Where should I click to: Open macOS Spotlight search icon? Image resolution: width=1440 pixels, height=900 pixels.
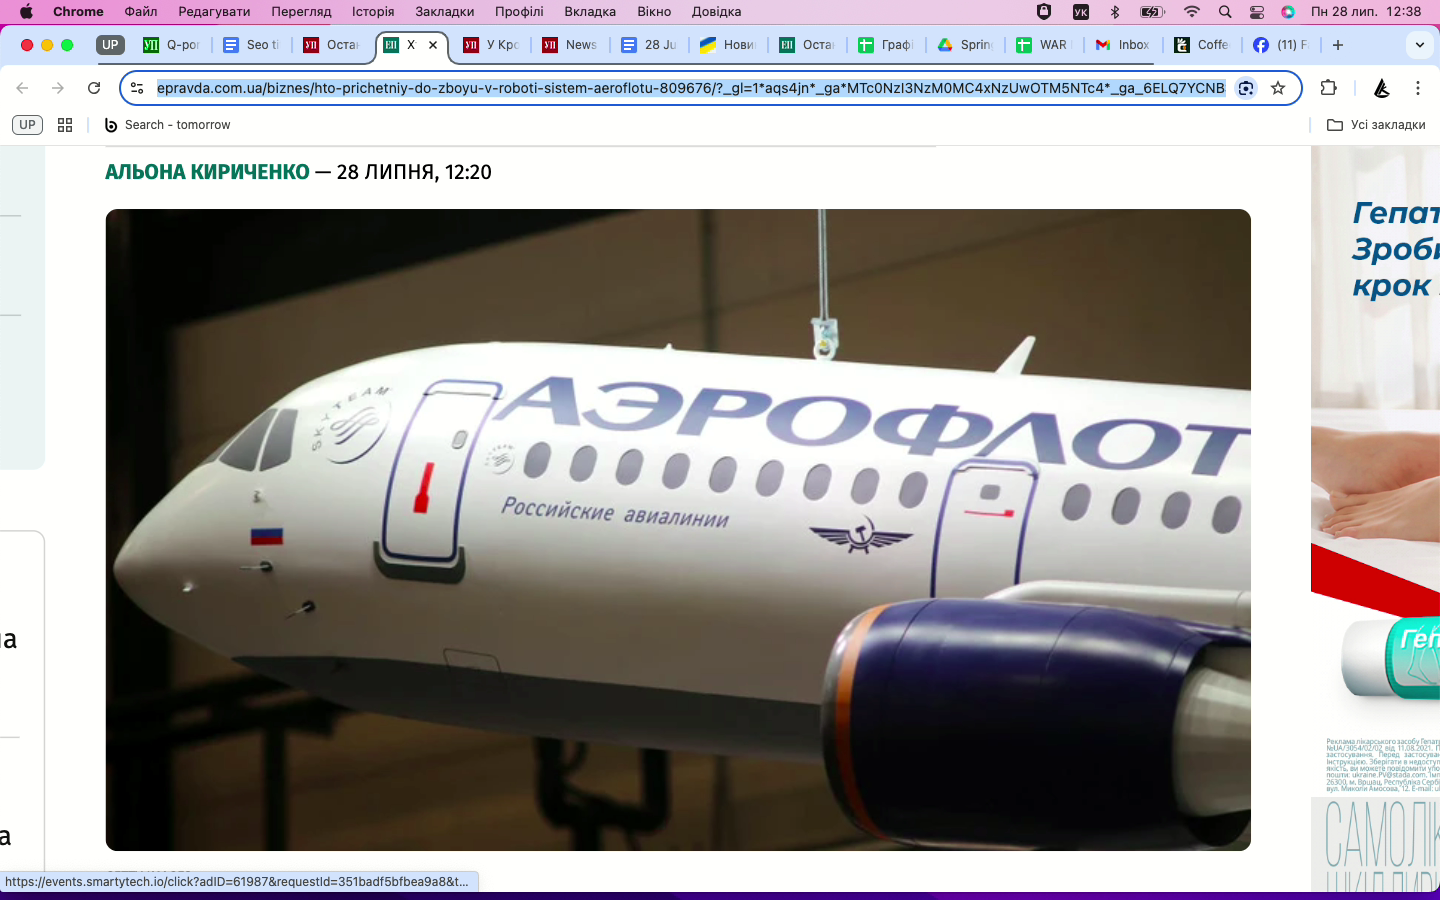[1225, 12]
